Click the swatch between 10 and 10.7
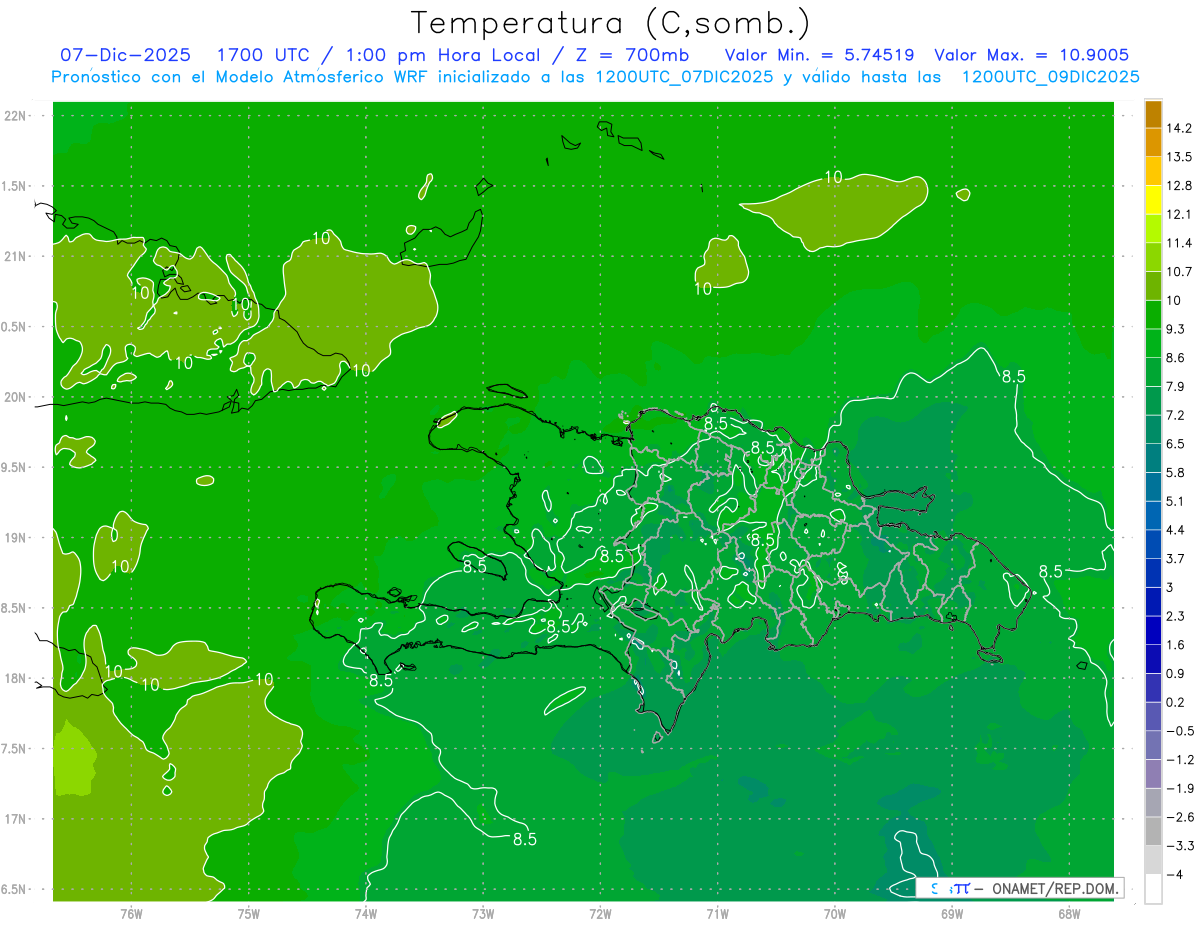The height and width of the screenshot is (927, 1200). [1153, 286]
